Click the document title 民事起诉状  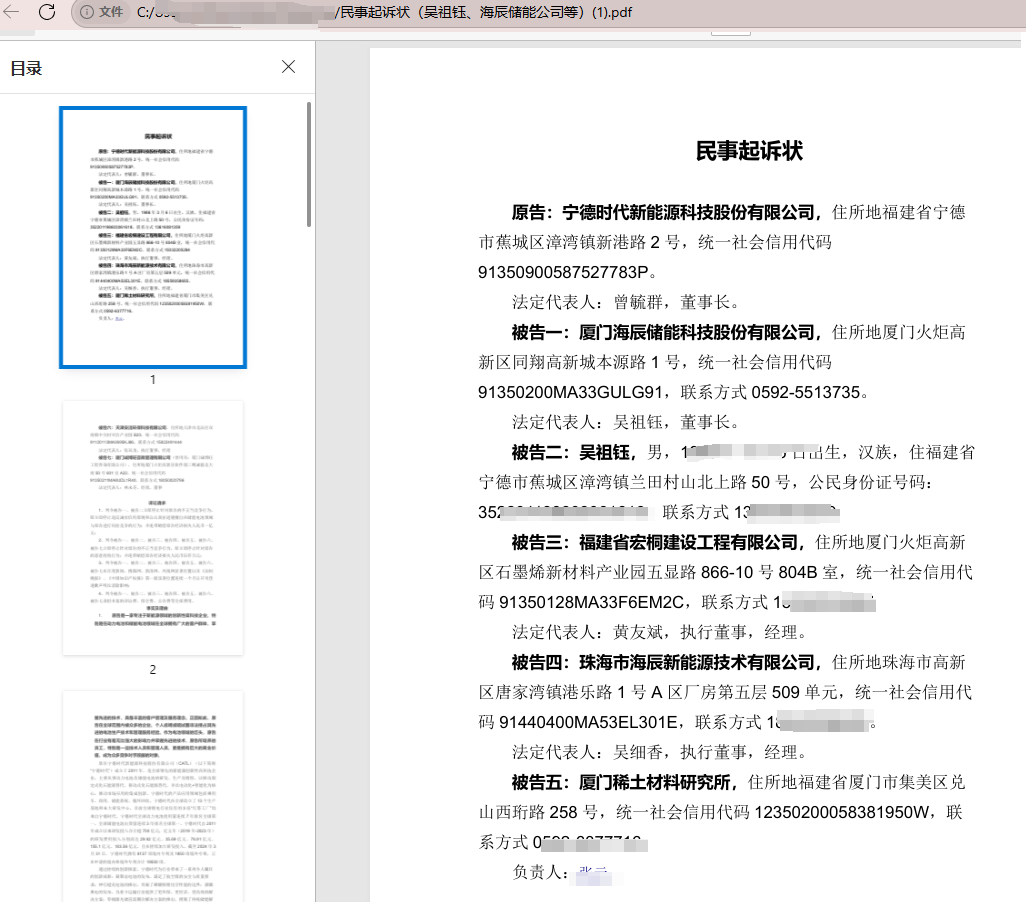tap(749, 151)
